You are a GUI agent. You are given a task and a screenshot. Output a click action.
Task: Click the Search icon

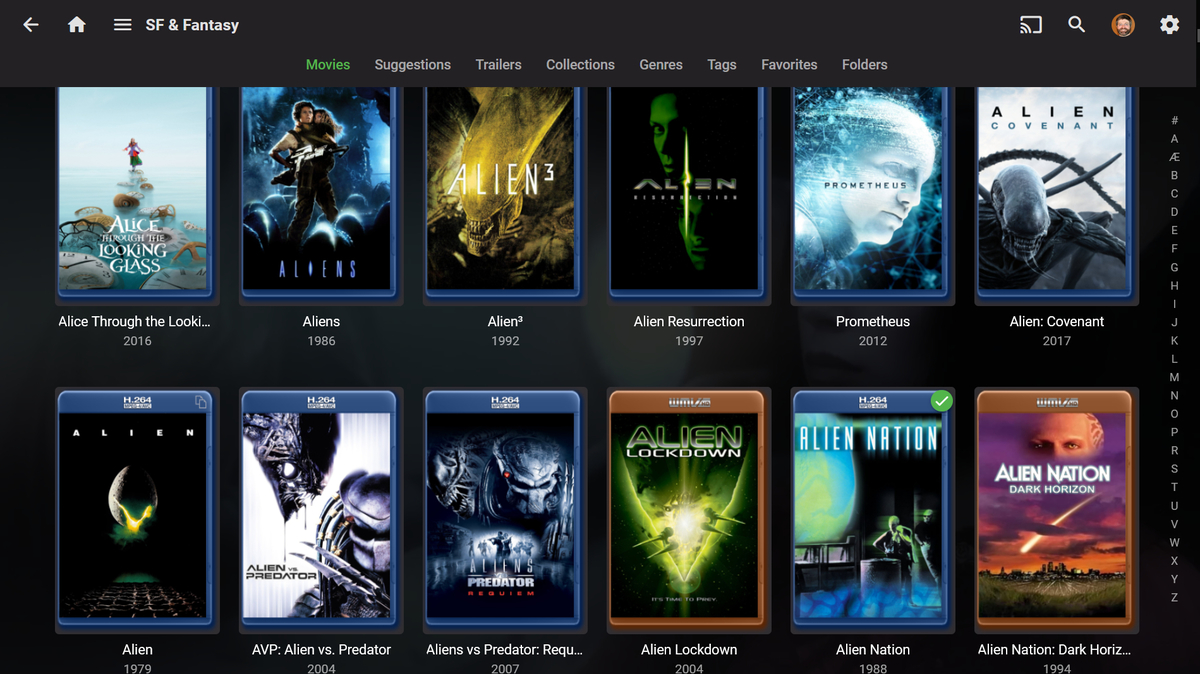[x=1077, y=24]
